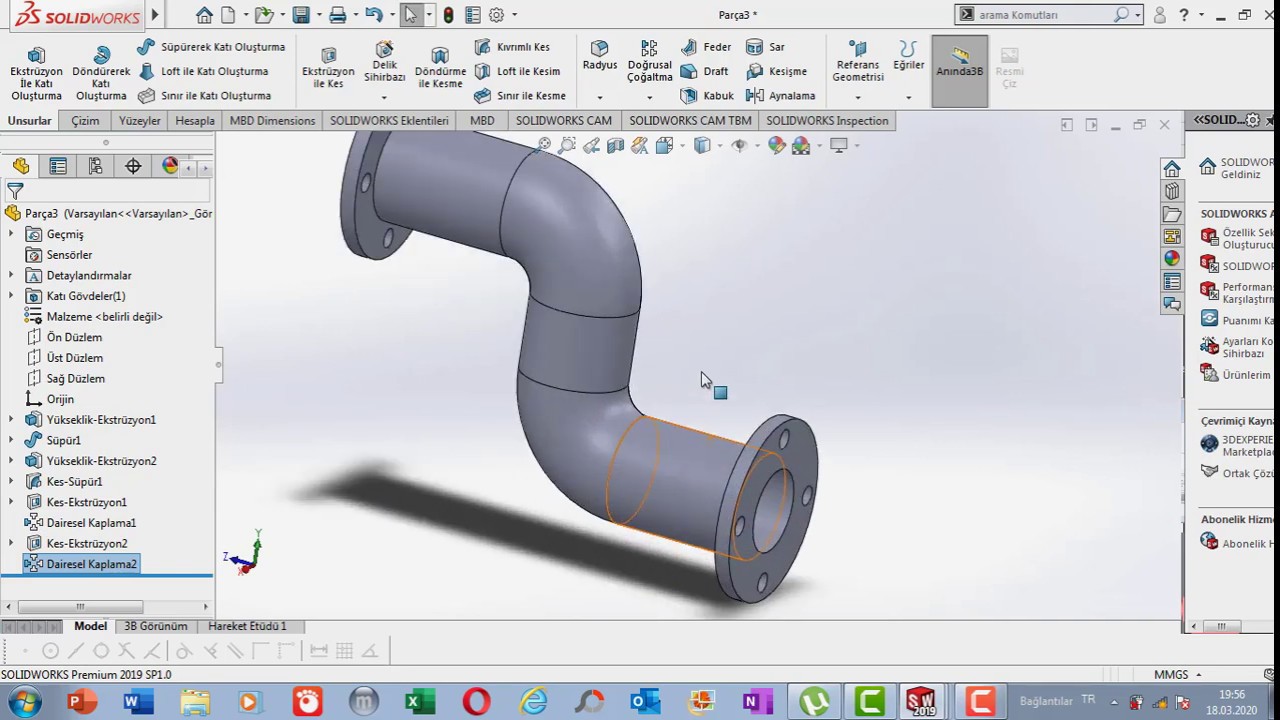Open Doğrusal Çoğaltma pattern tool
Screen dimensions: 1280x720
650,62
